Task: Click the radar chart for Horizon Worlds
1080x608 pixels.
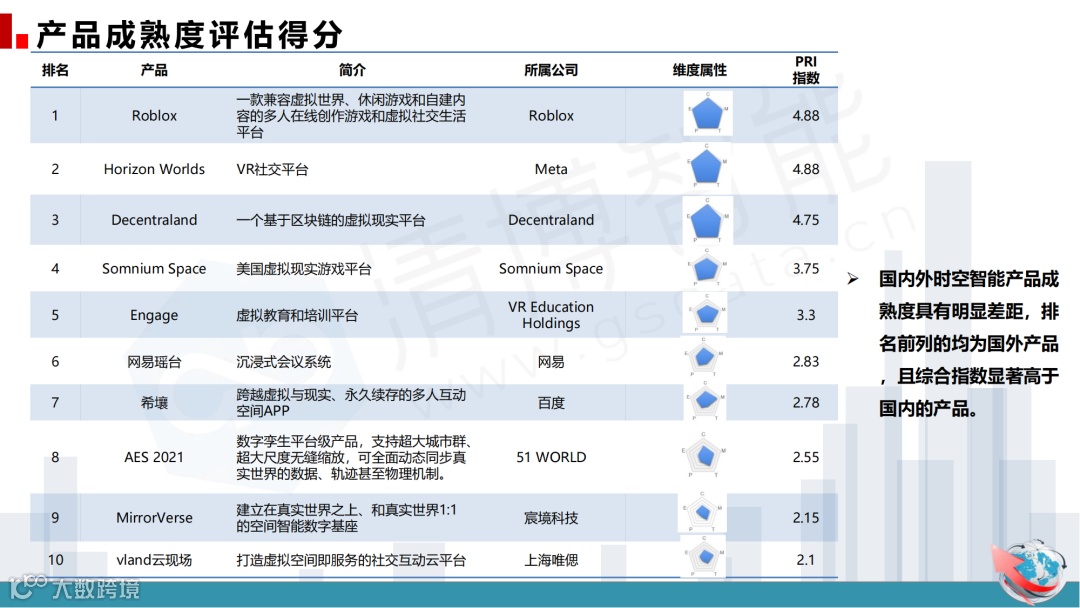Action: tap(706, 167)
